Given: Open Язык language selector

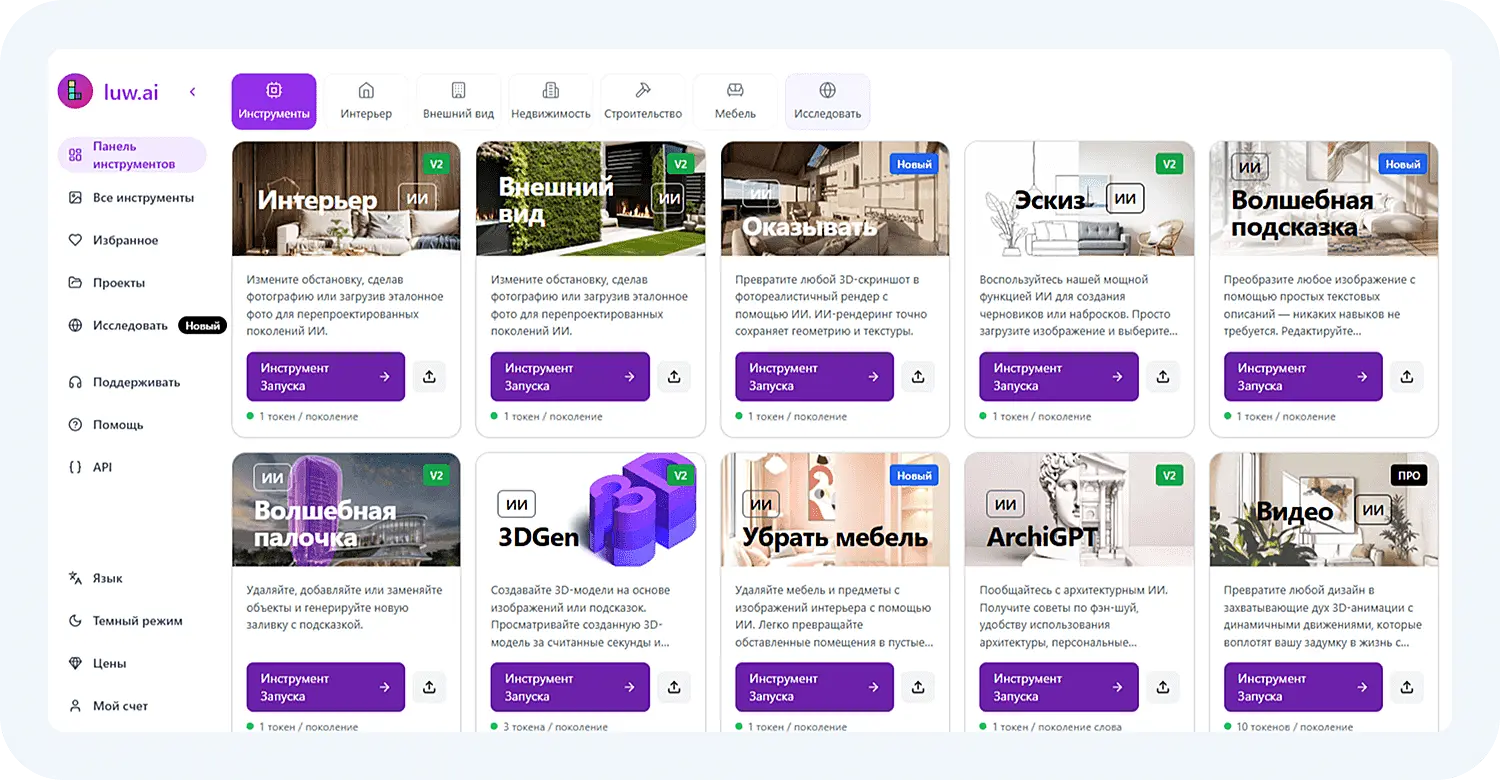Looking at the screenshot, I should coord(107,578).
